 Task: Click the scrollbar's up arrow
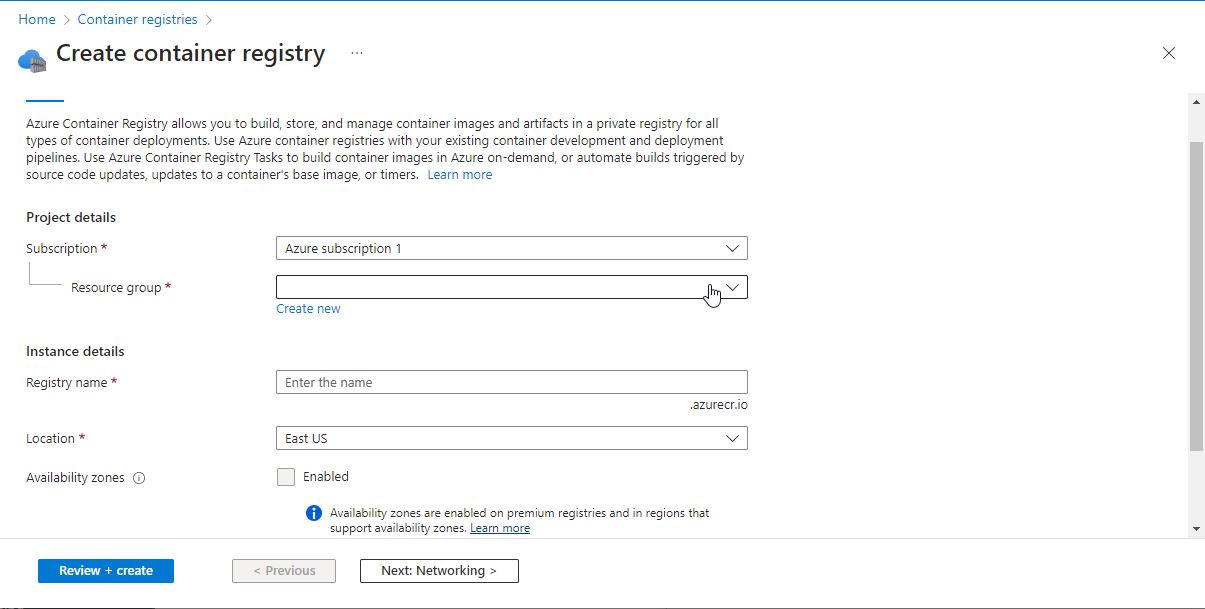pos(1196,100)
